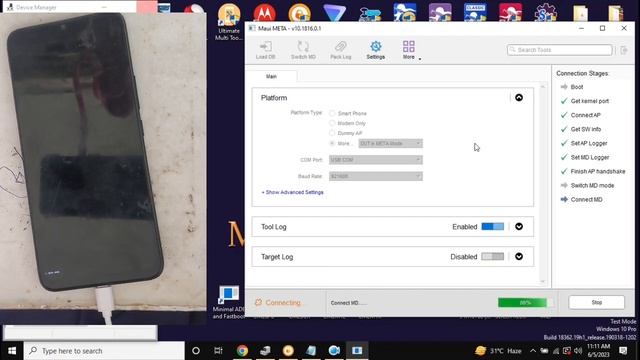Select Modem Only platform type

332,123
